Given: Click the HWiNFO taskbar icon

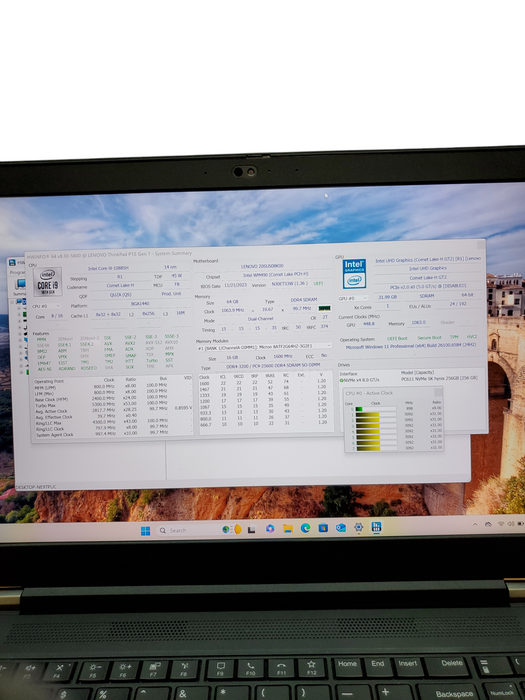Looking at the screenshot, I should click(376, 527).
